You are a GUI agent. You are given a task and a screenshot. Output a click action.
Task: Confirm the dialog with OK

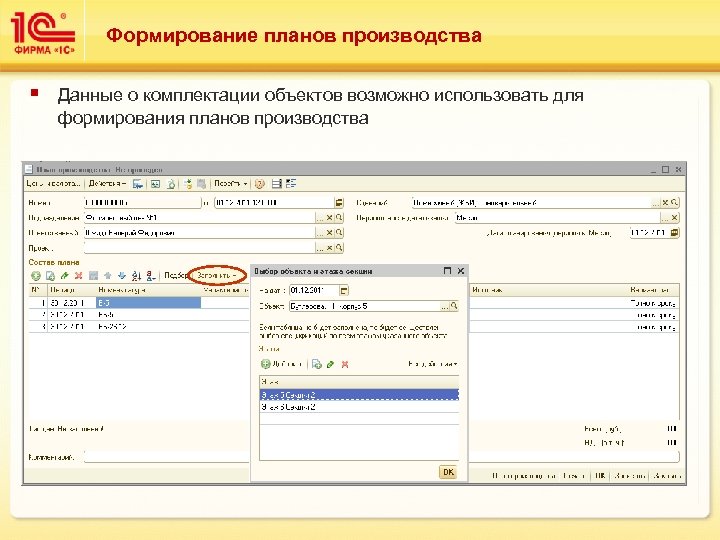point(448,472)
